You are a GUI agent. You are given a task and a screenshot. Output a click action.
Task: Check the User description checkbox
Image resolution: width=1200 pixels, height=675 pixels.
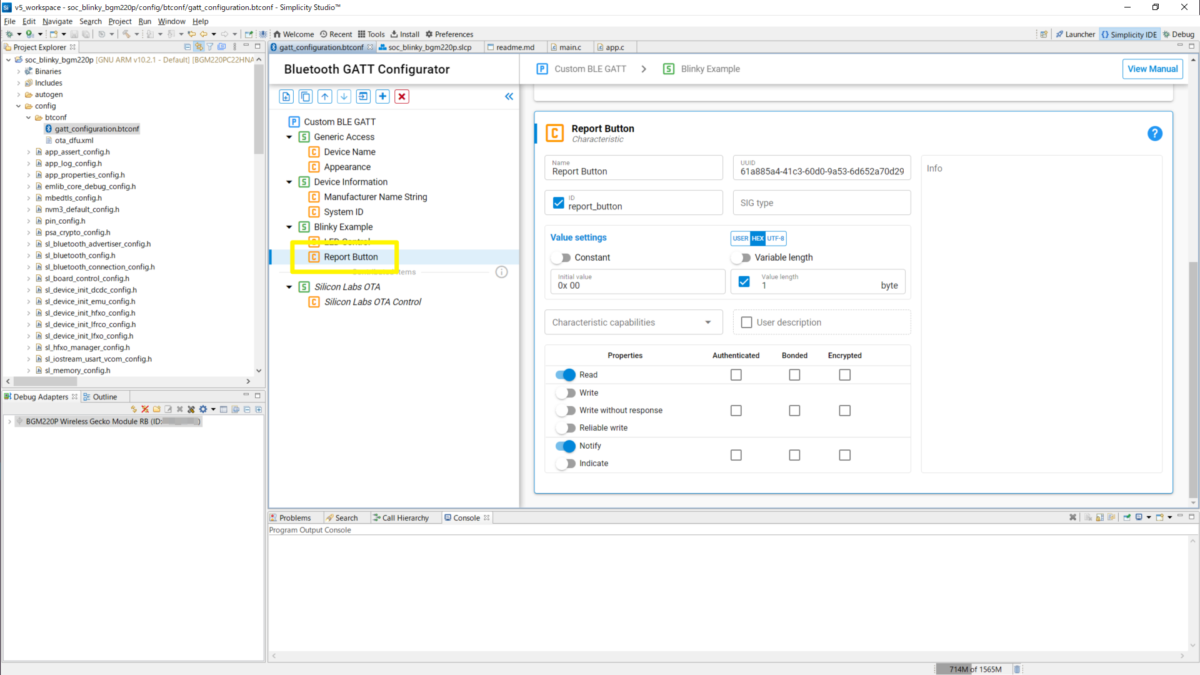[746, 322]
